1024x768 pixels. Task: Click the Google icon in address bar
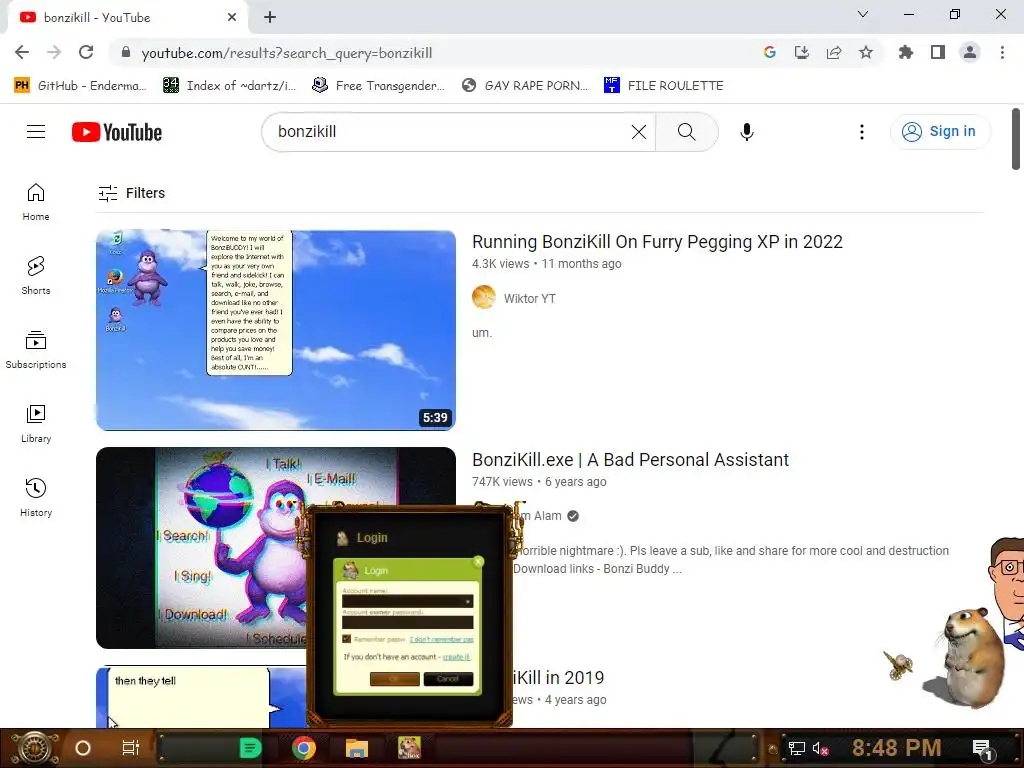pos(769,52)
